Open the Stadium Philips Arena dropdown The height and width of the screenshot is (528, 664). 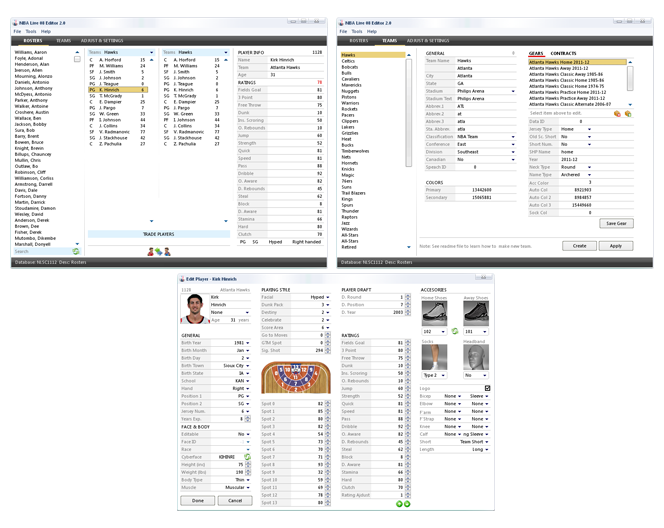coord(513,91)
